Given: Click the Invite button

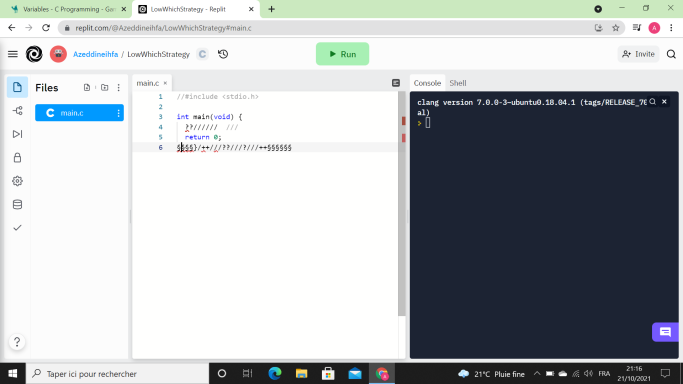Looking at the screenshot, I should pos(639,54).
